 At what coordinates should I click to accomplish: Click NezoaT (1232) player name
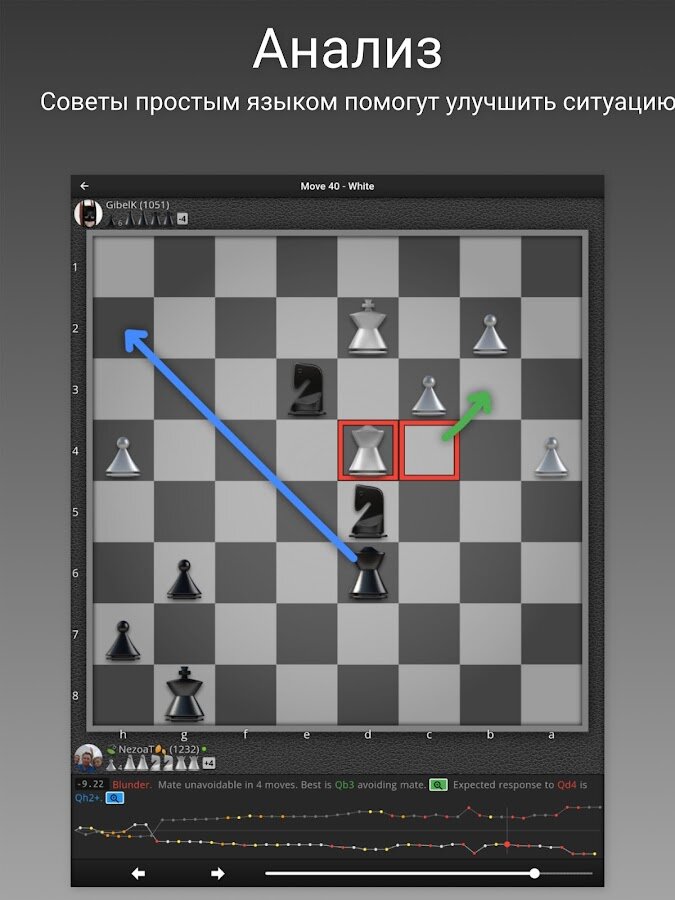click(158, 749)
